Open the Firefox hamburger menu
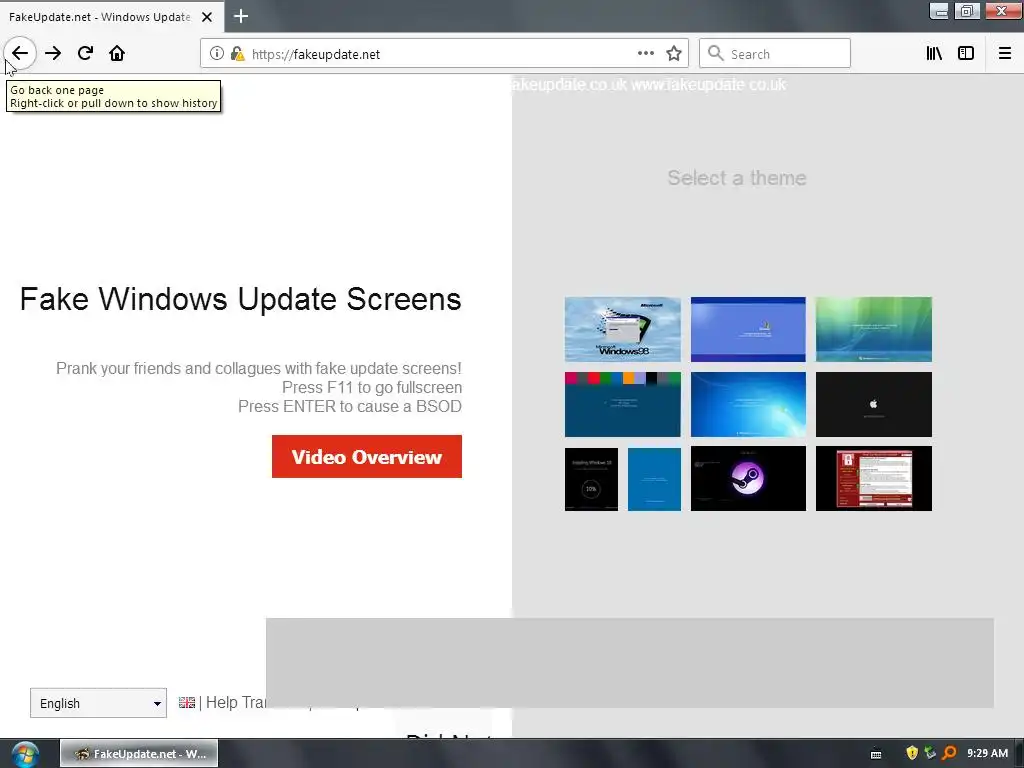 tap(1005, 54)
